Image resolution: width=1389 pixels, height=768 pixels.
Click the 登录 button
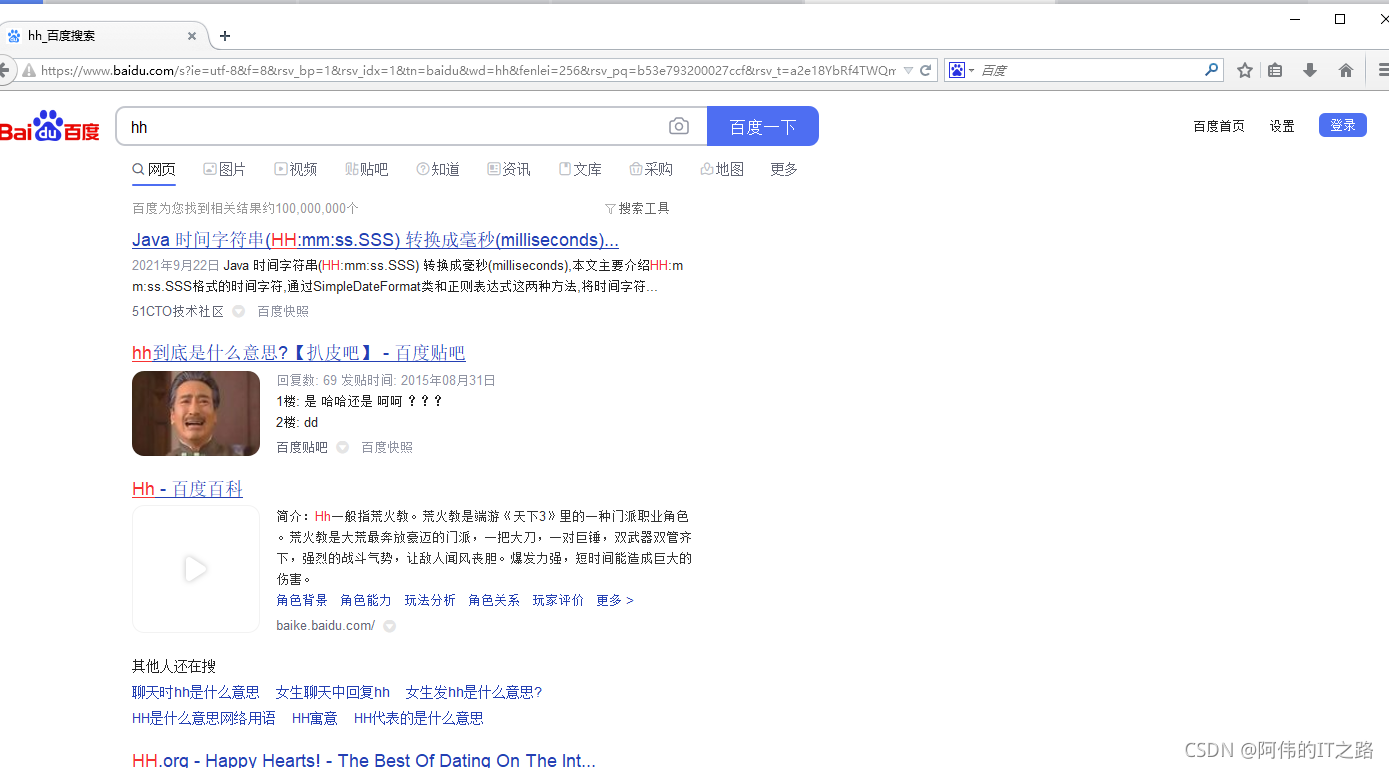point(1342,124)
